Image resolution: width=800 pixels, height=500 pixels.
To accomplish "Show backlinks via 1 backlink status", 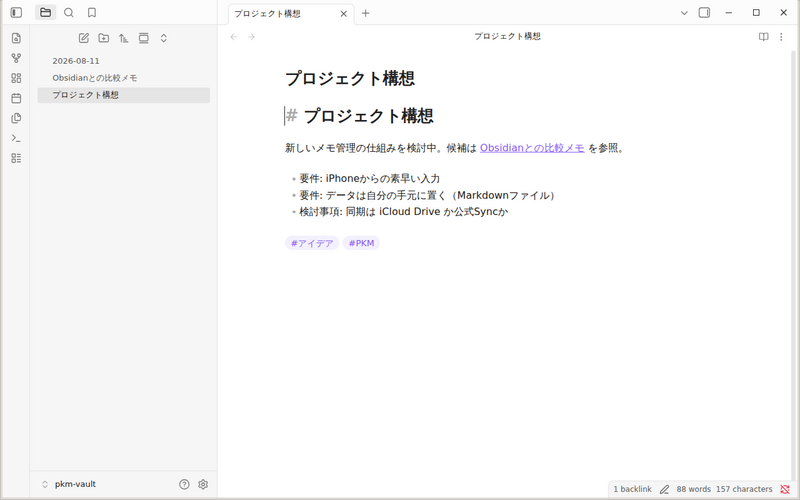I will [x=632, y=489].
